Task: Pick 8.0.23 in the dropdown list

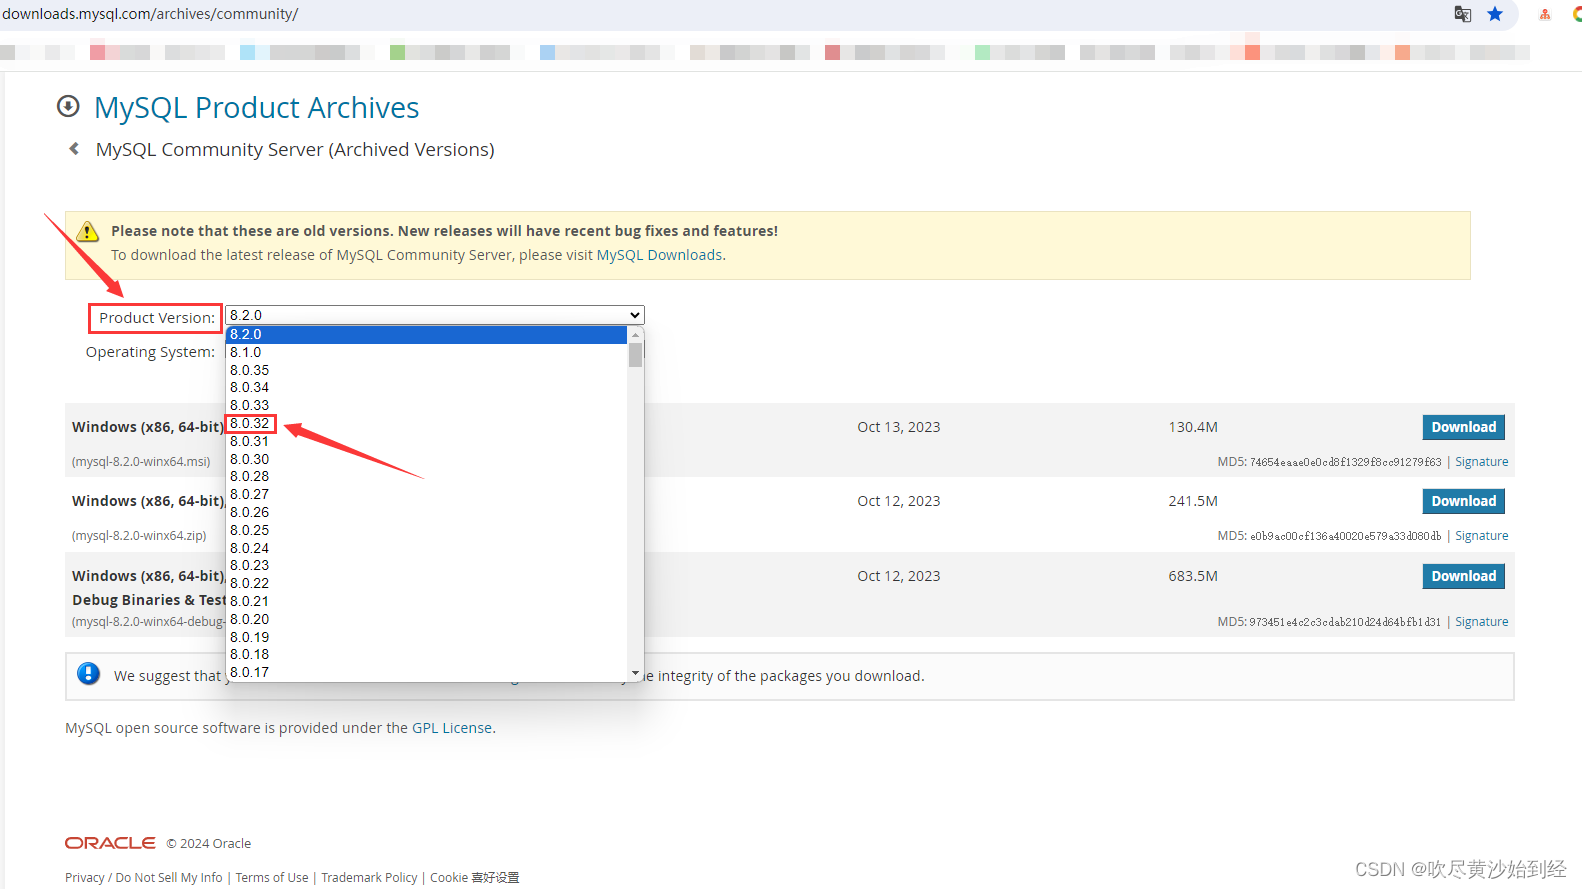Action: [426, 565]
